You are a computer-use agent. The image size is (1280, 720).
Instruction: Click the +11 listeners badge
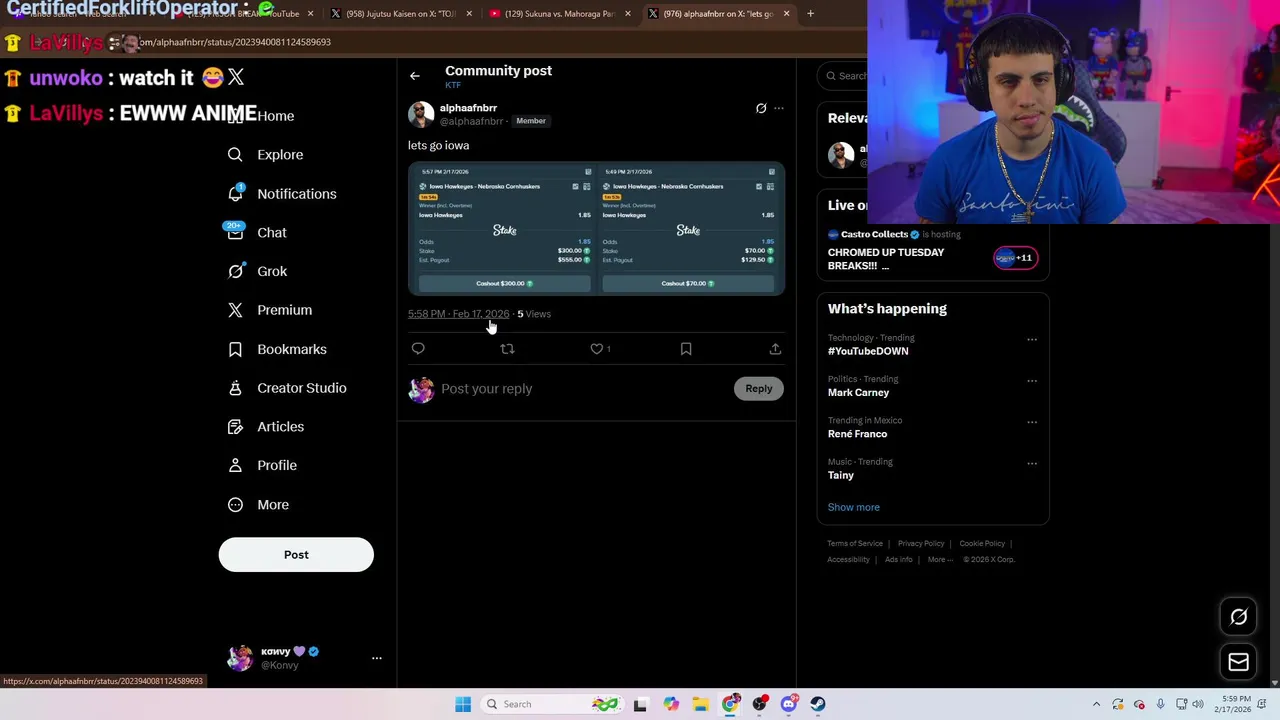click(1015, 258)
